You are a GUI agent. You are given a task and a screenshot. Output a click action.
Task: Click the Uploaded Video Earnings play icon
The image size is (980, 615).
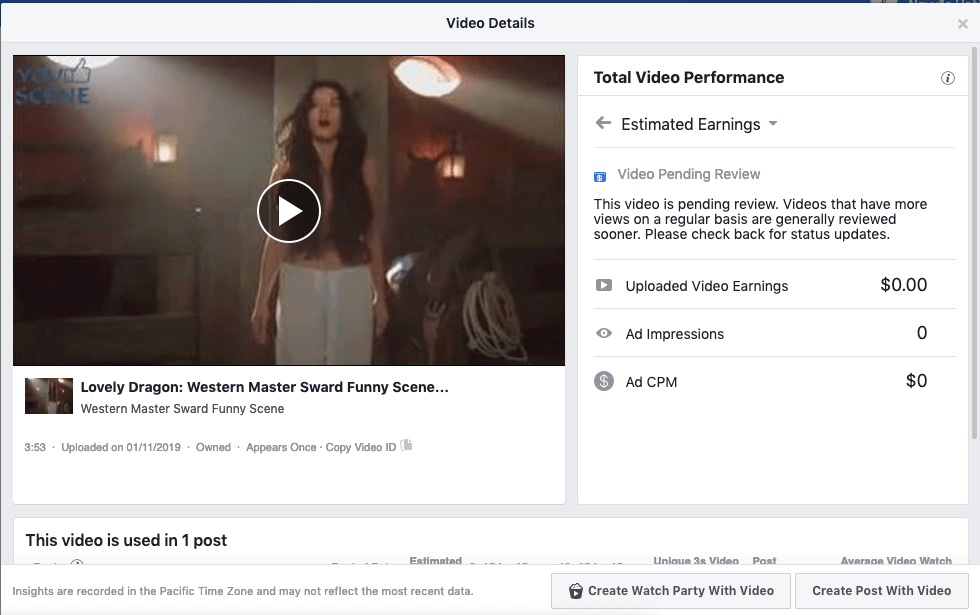[x=604, y=286]
